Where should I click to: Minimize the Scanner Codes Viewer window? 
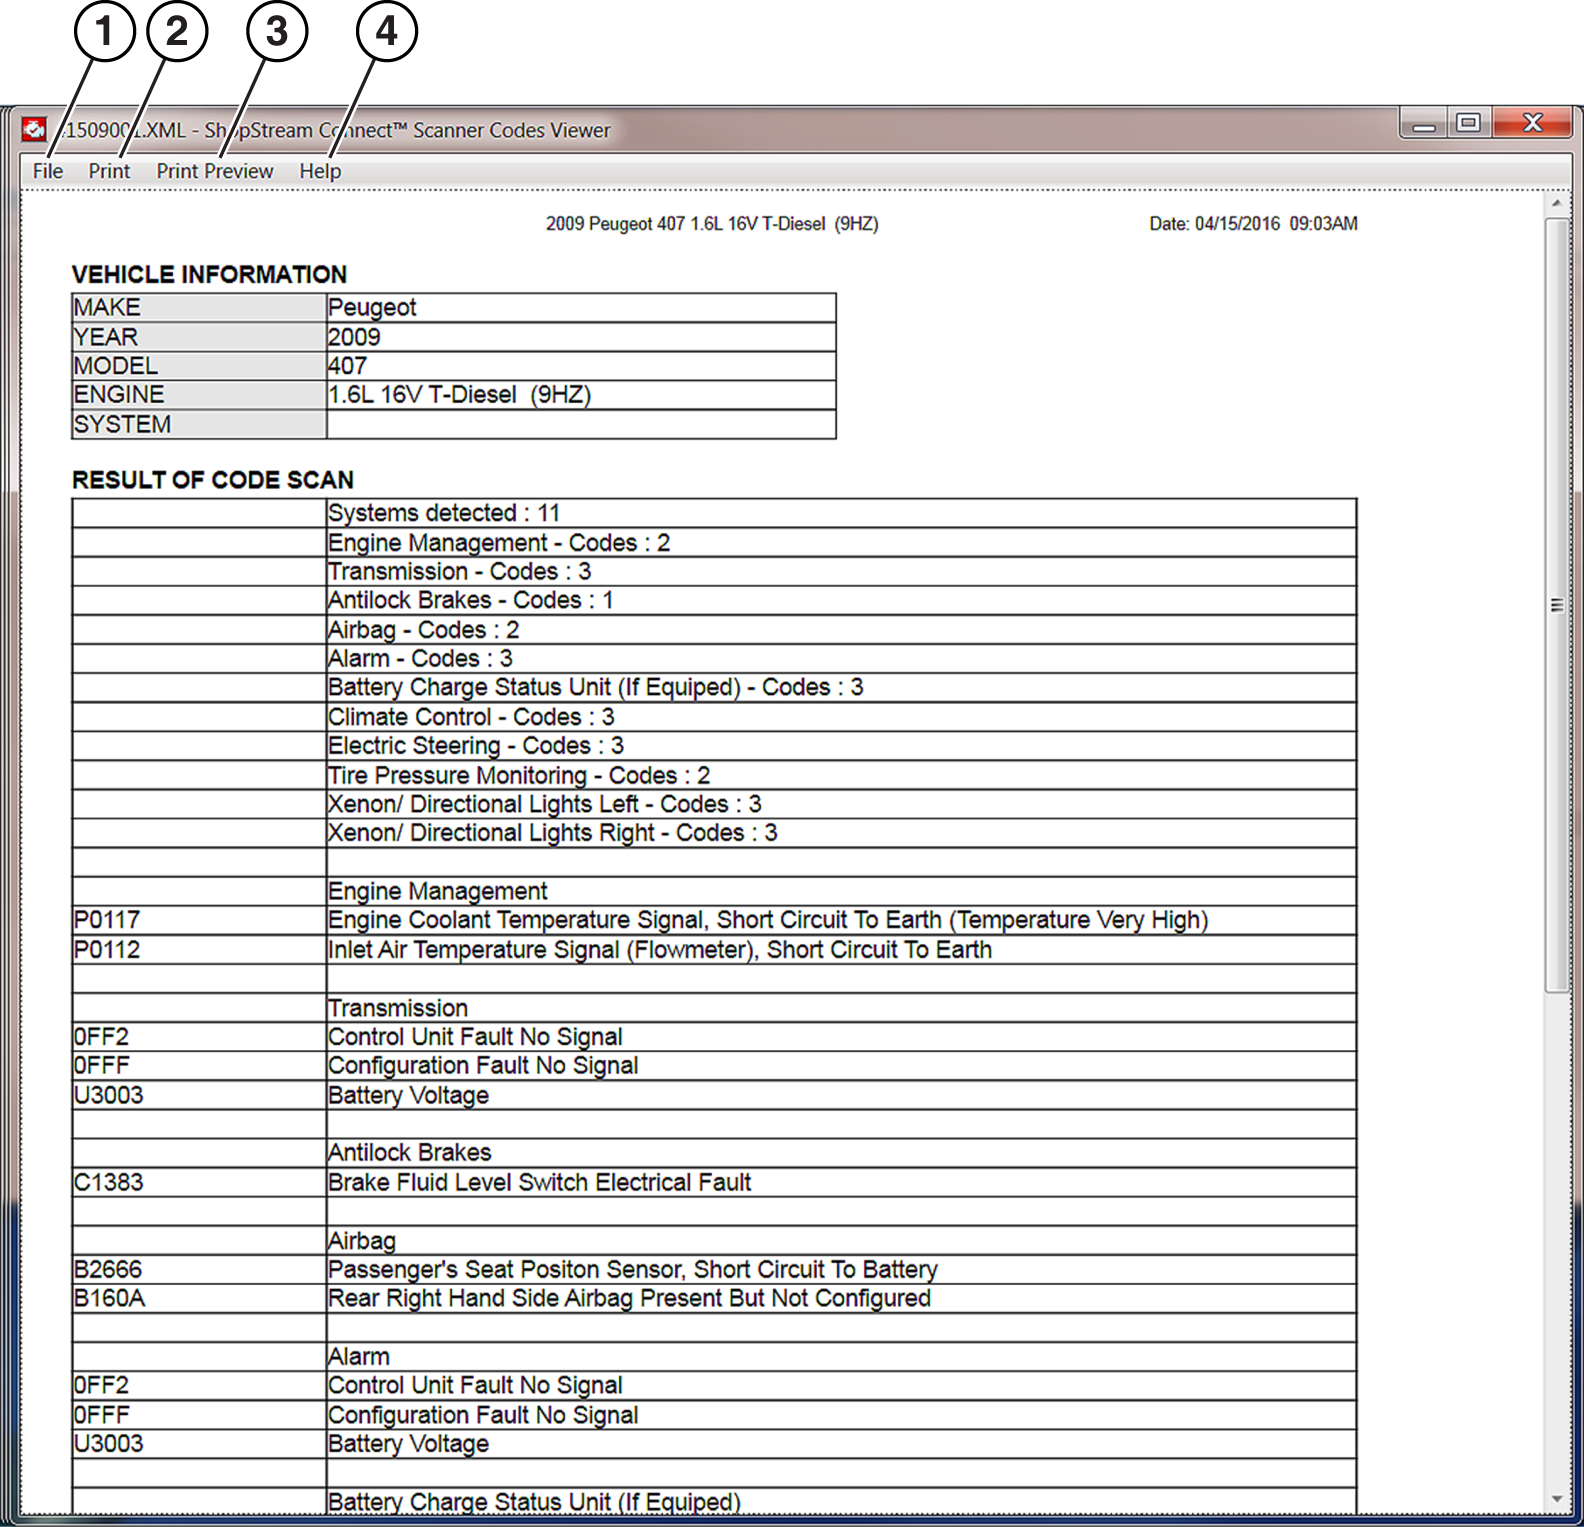tap(1424, 124)
